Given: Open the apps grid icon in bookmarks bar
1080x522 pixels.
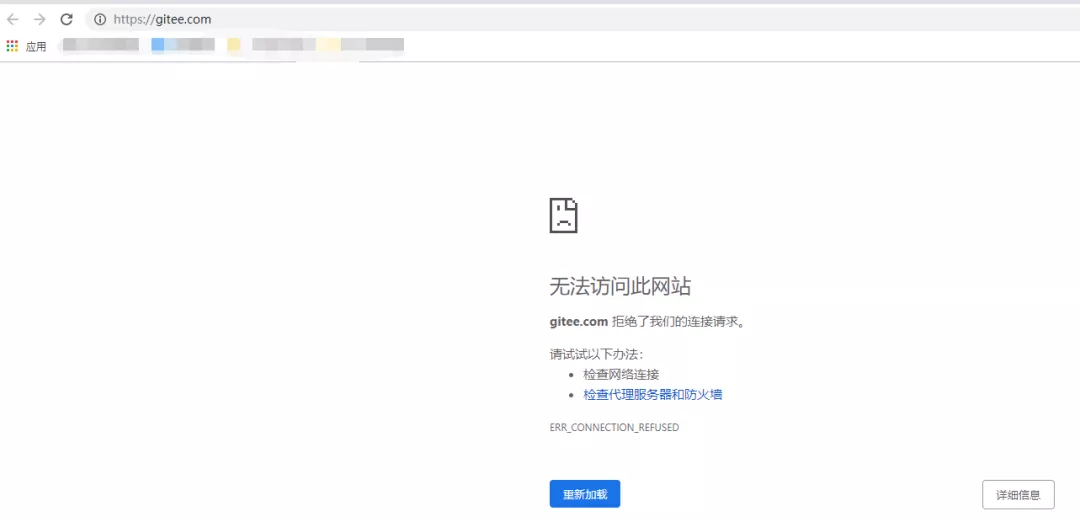Looking at the screenshot, I should tap(12, 46).
